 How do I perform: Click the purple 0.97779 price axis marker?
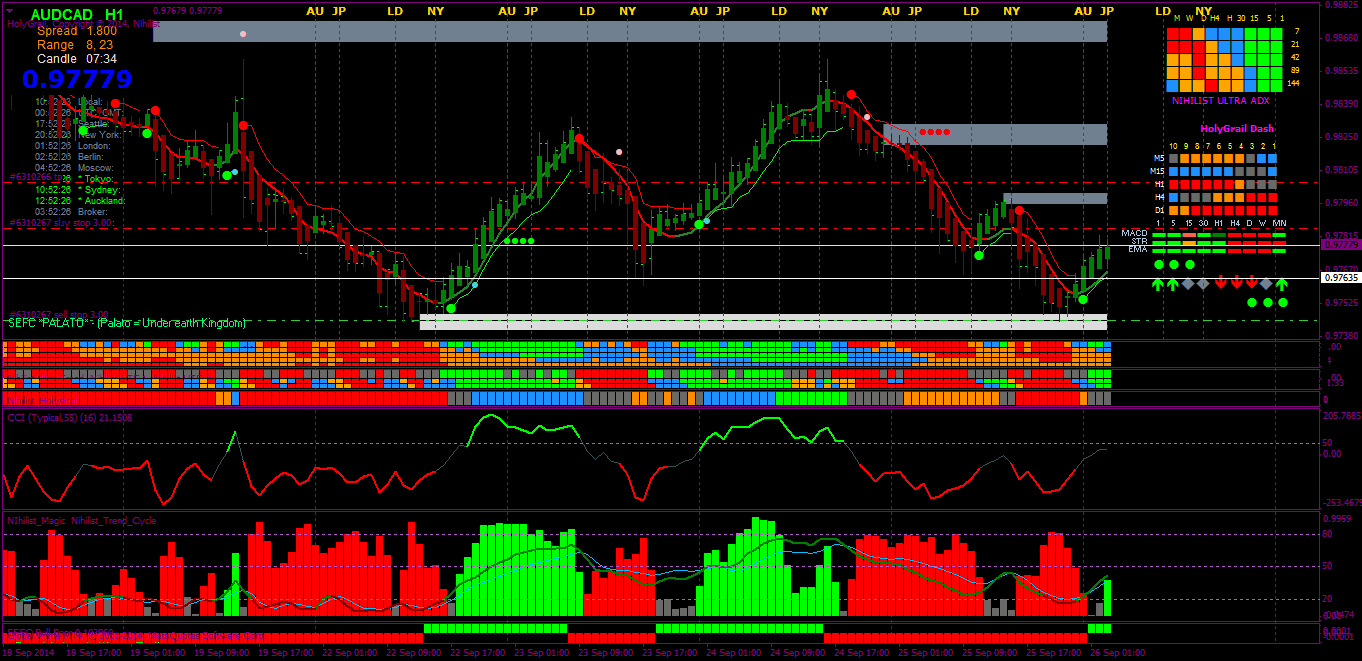coord(1340,244)
